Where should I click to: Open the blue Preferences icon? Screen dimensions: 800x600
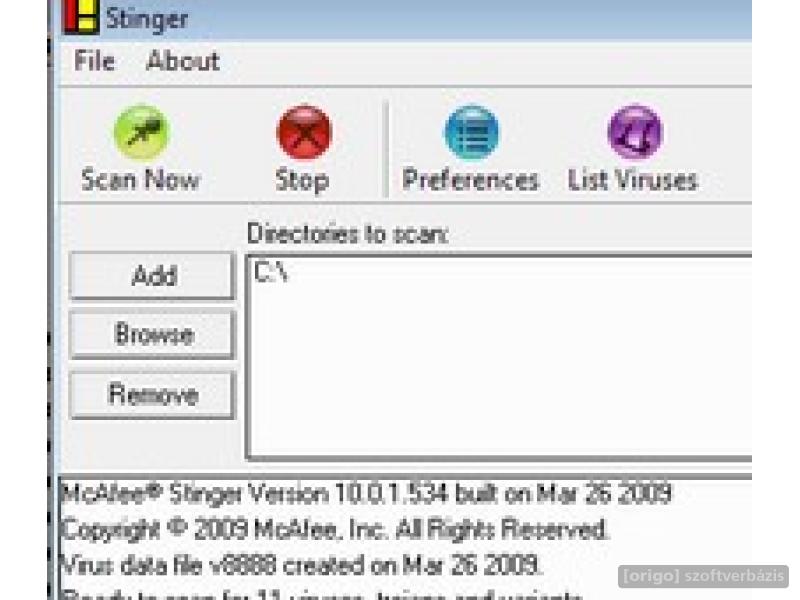(471, 133)
